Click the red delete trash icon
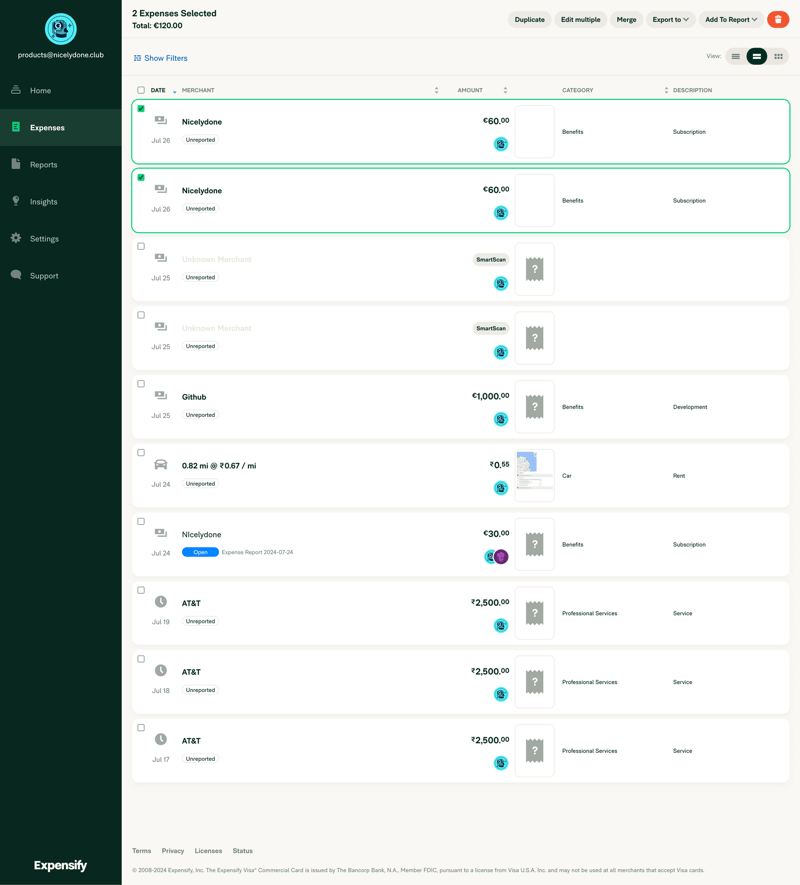 click(778, 19)
